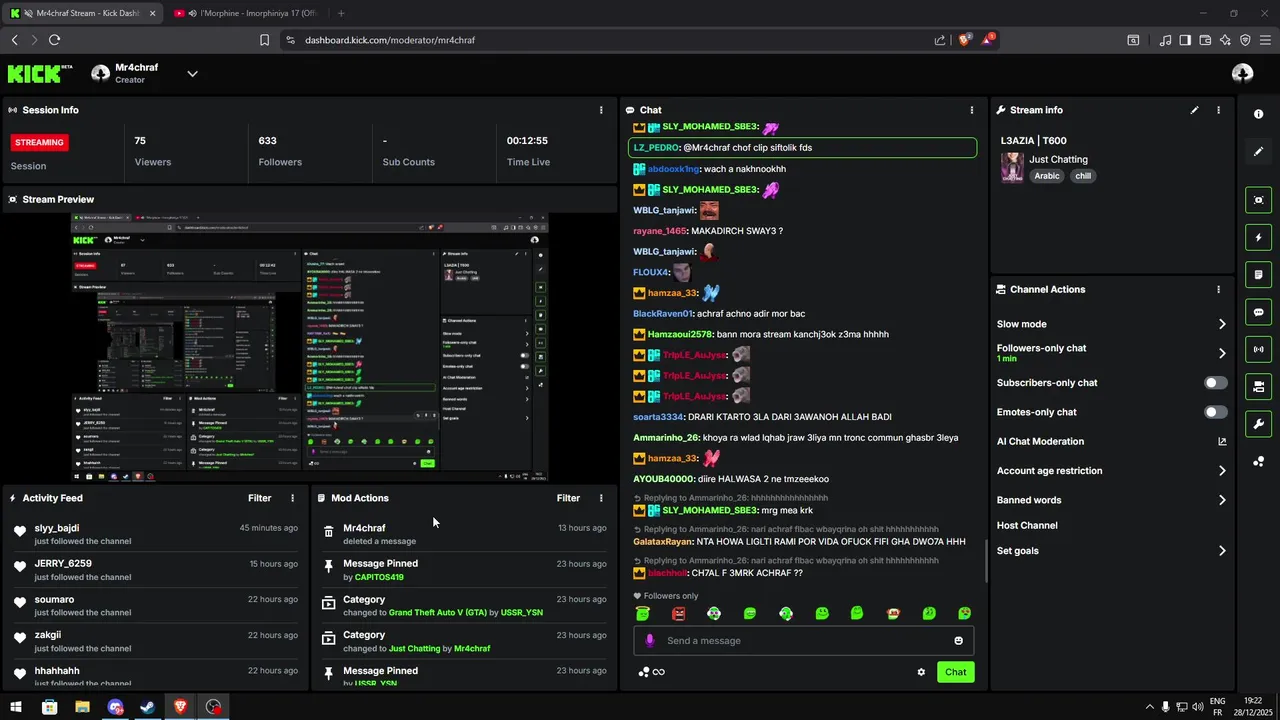Screen dimensions: 1280x720
Task: Click the chat panel scrollbar
Action: (986, 562)
